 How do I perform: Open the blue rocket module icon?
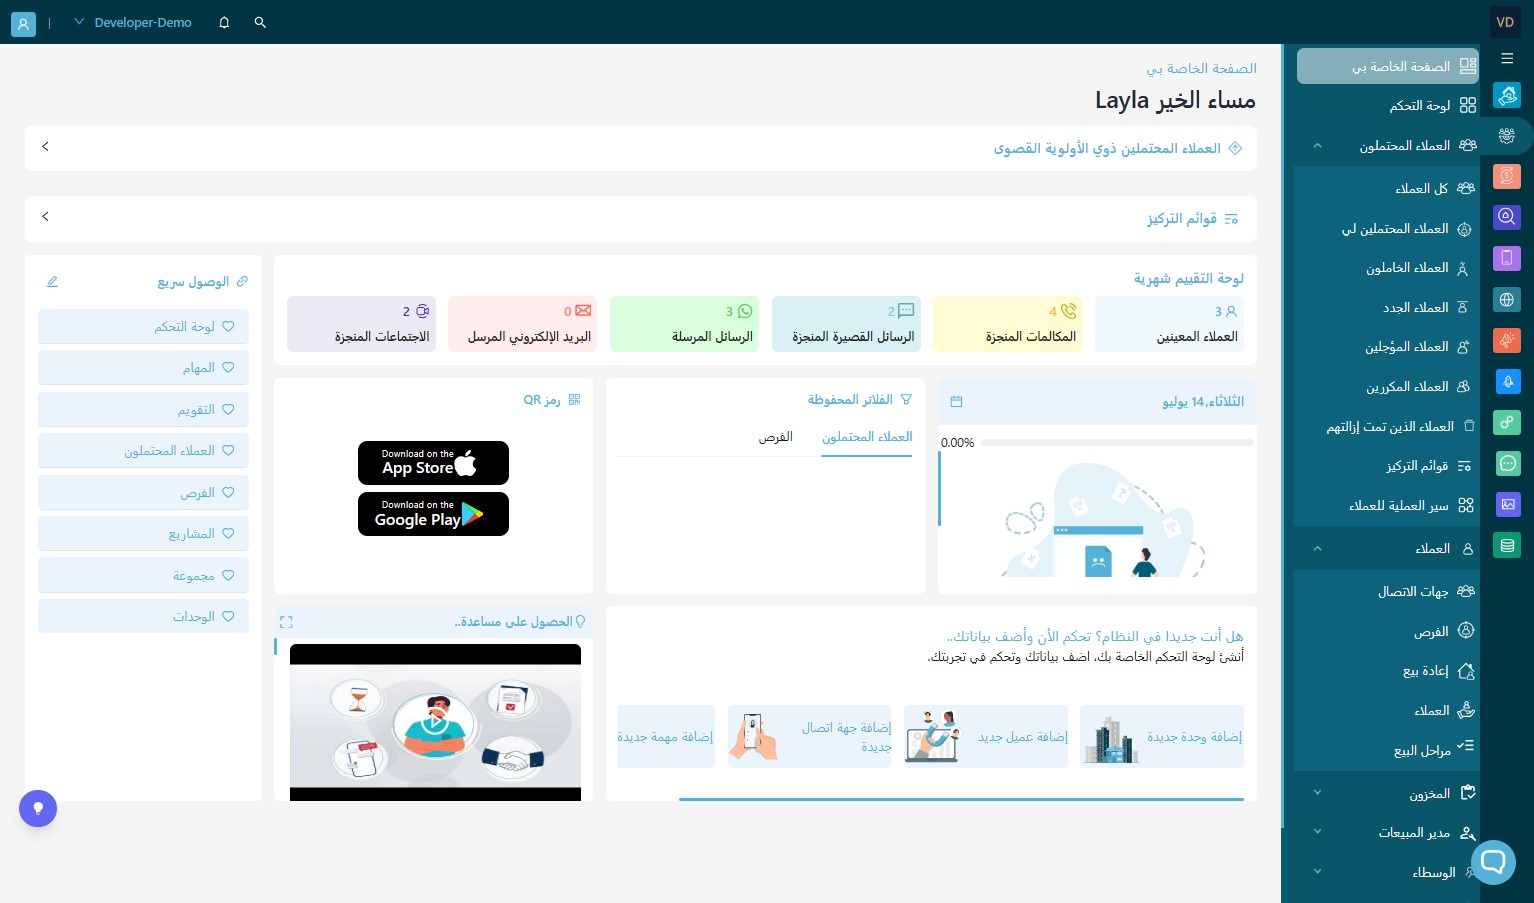click(1507, 381)
